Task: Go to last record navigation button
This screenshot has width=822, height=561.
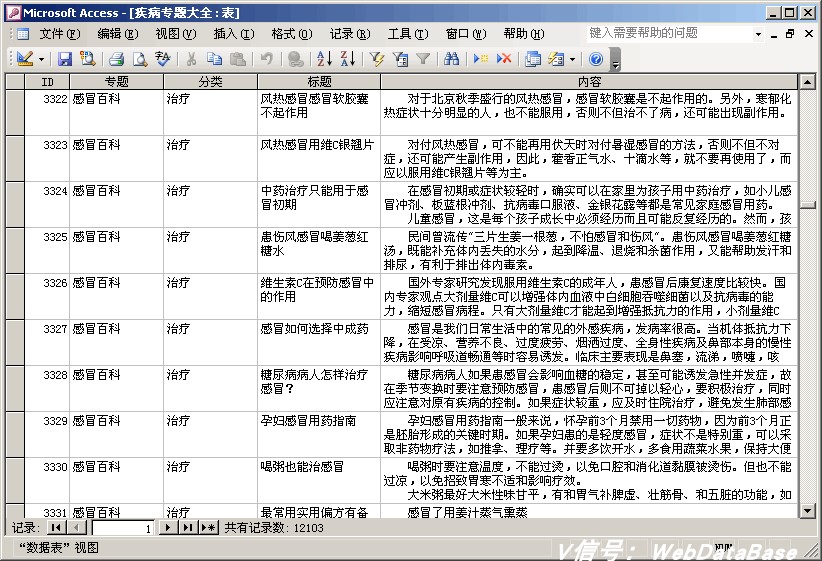Action: 188,527
